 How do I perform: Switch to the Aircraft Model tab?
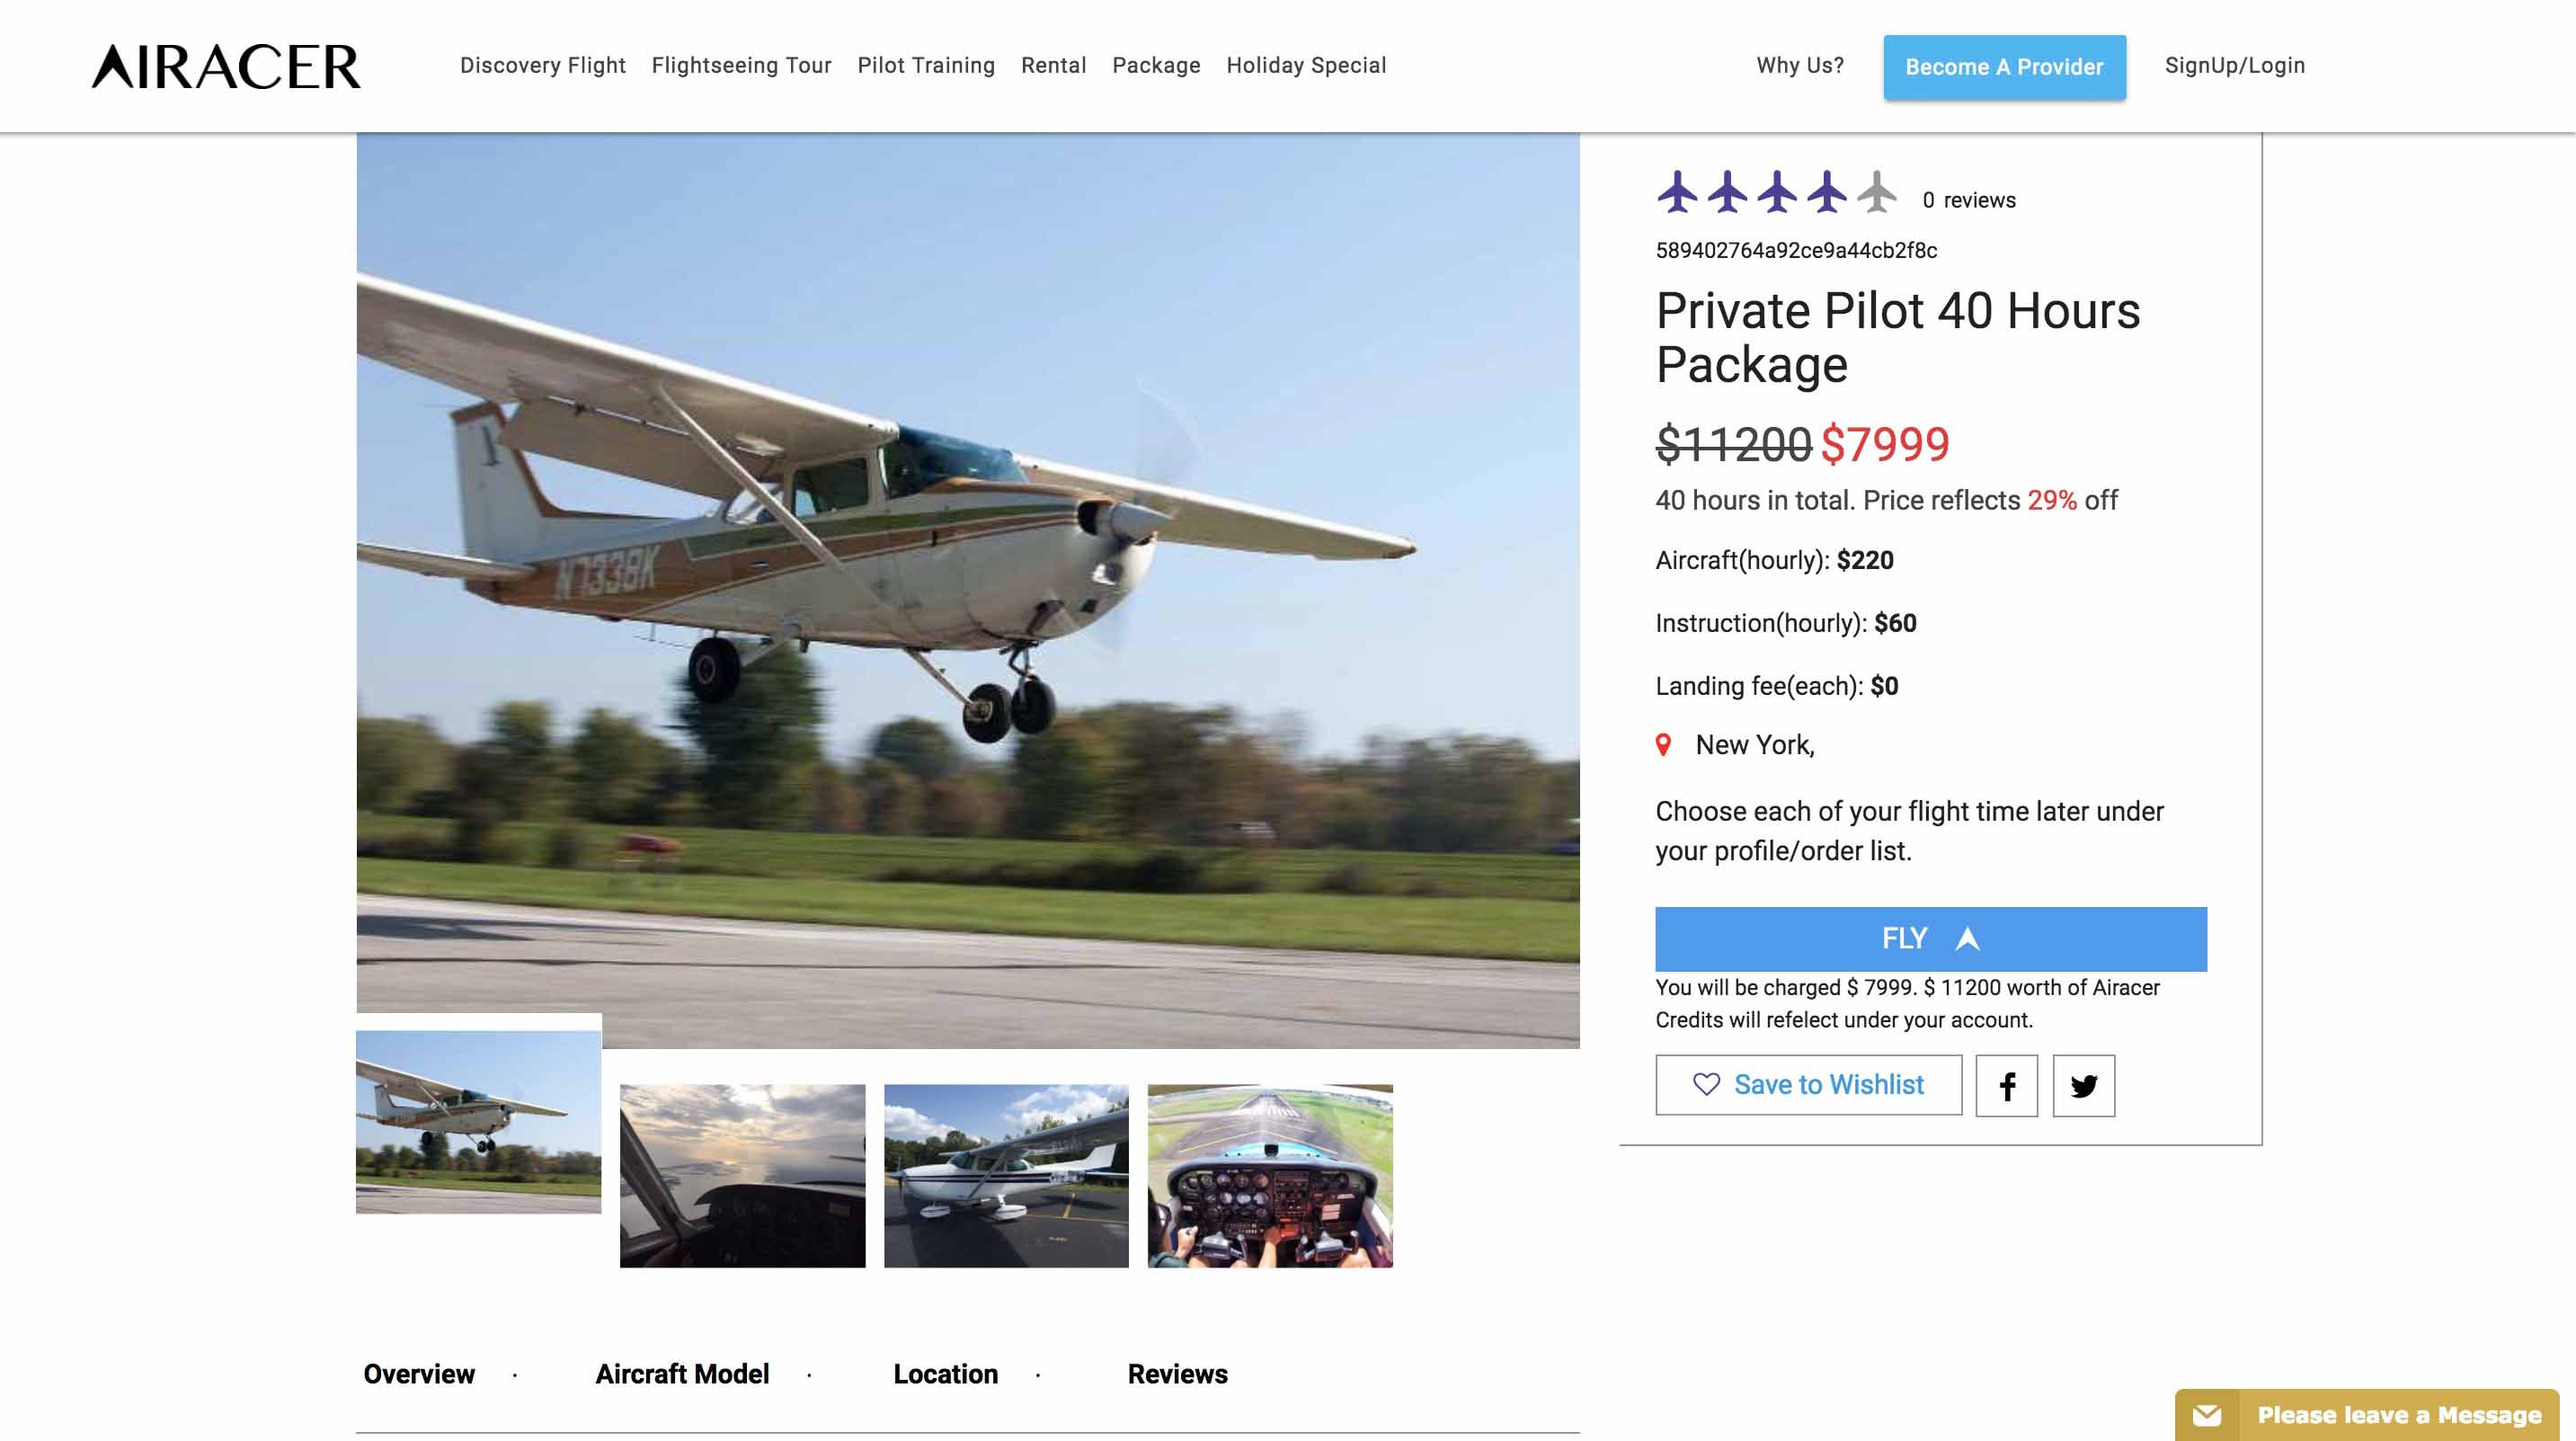(x=682, y=1374)
